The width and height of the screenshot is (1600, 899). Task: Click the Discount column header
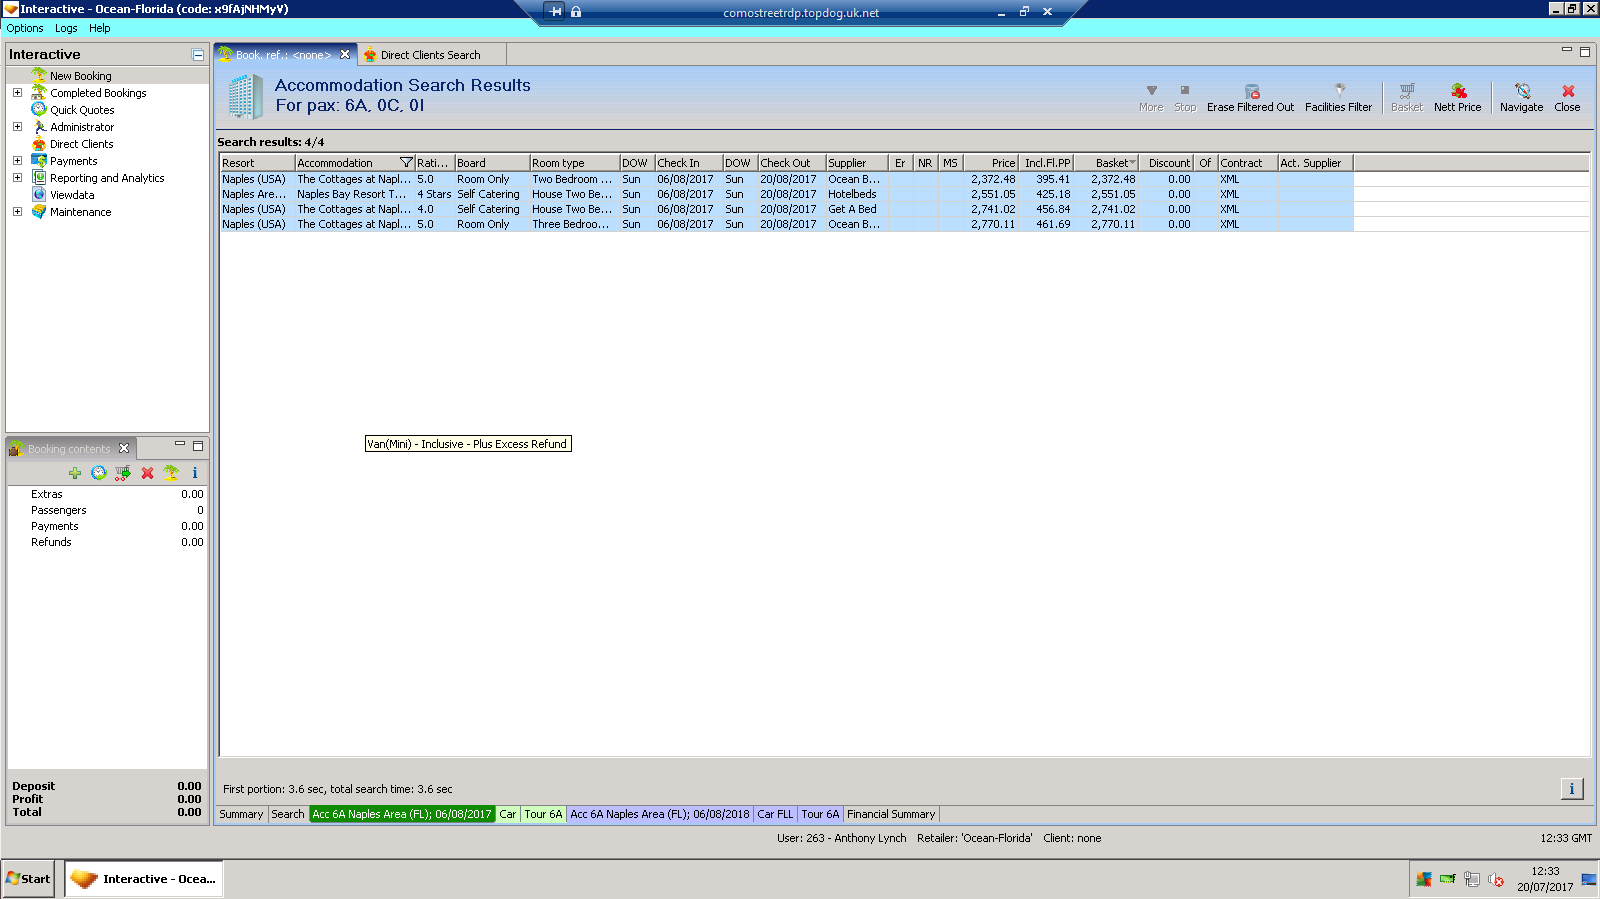(1168, 163)
